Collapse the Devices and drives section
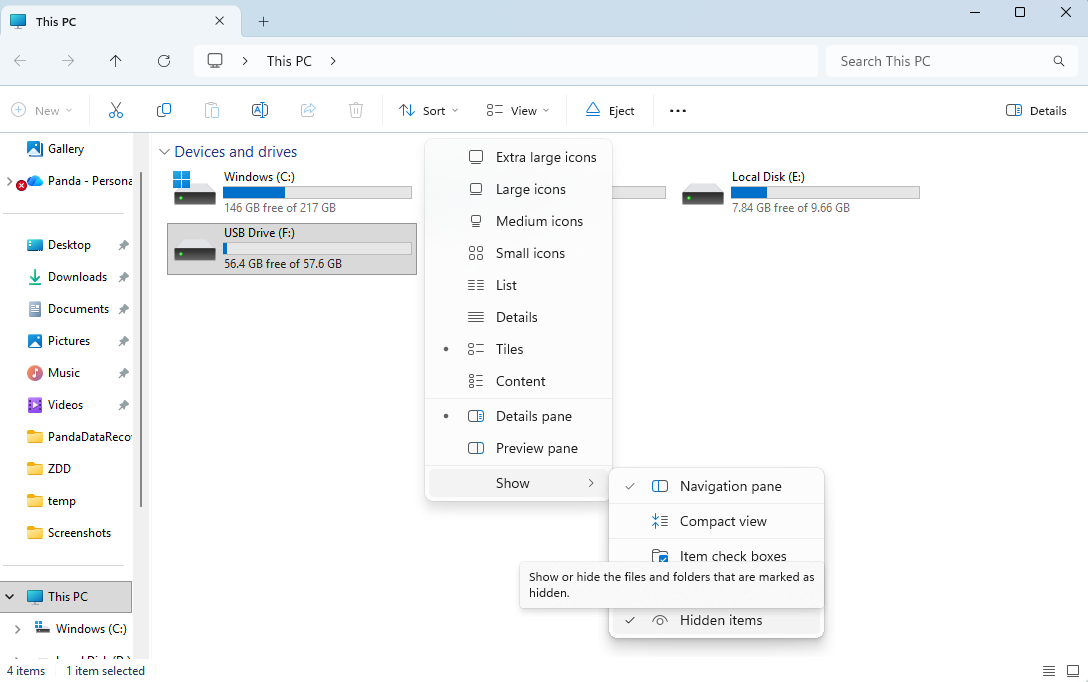This screenshot has height=682, width=1088. click(x=164, y=152)
